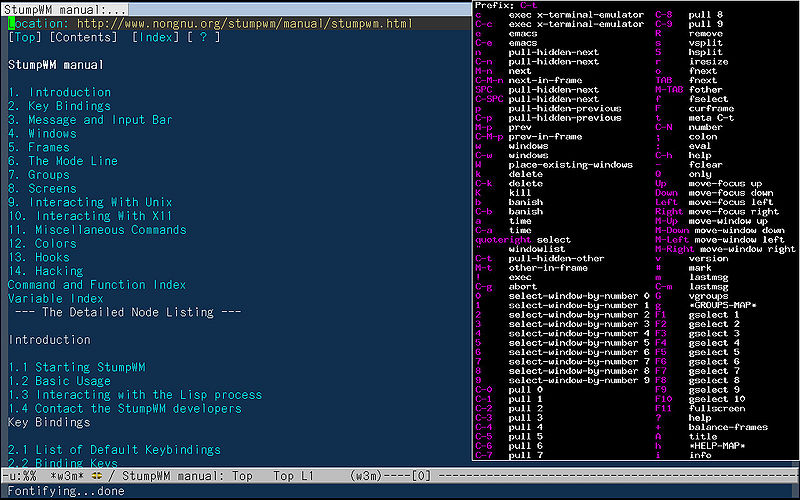Open Command and Function Index link

coord(97,285)
